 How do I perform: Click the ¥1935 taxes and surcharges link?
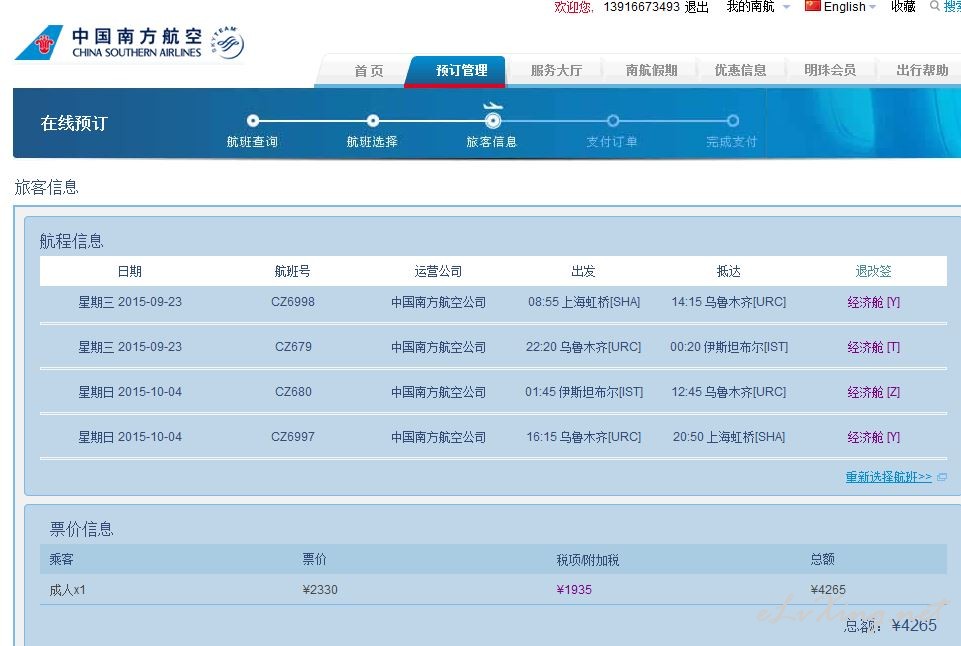coord(574,590)
